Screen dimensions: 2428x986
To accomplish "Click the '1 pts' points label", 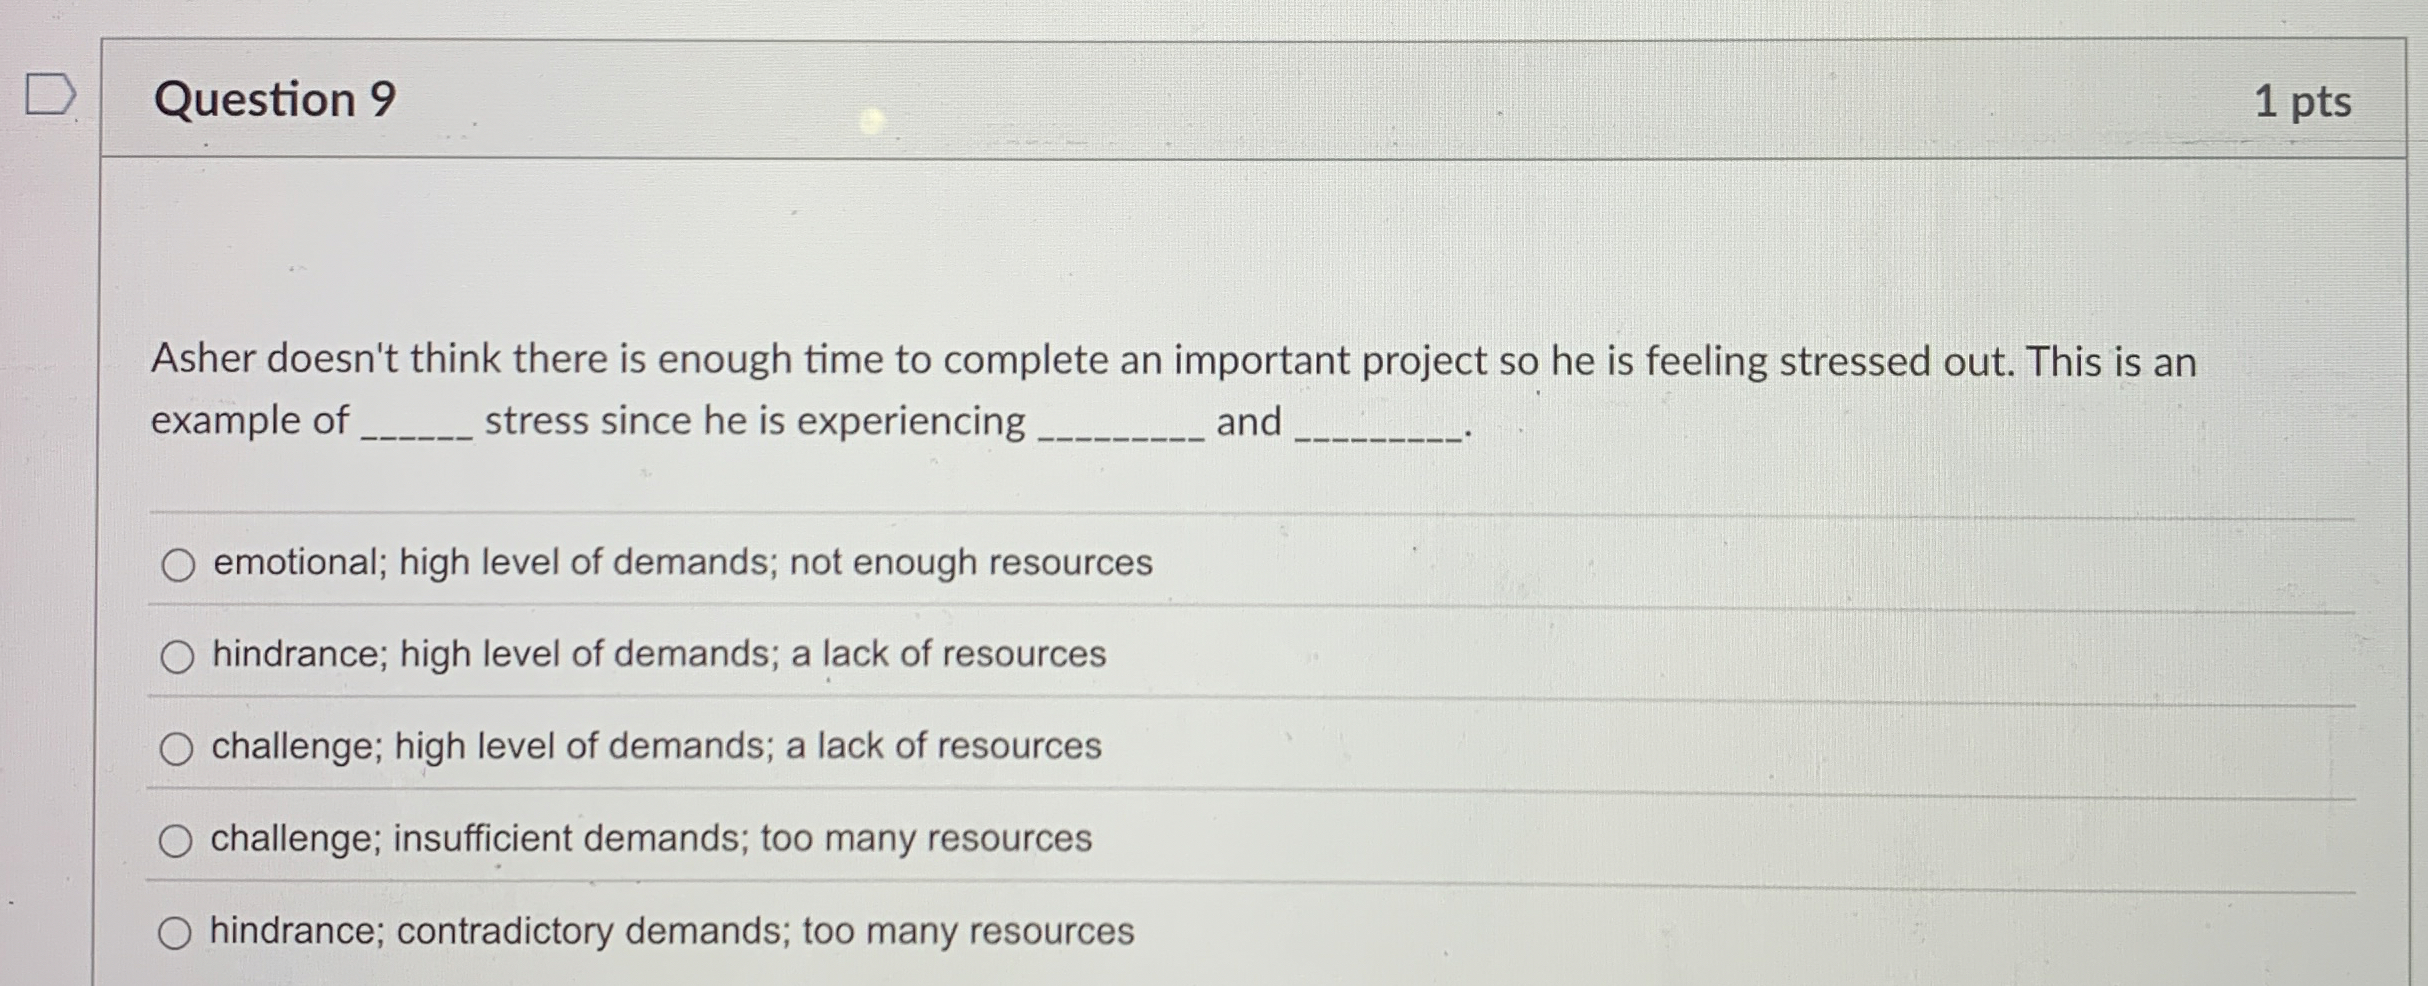I will [2302, 102].
